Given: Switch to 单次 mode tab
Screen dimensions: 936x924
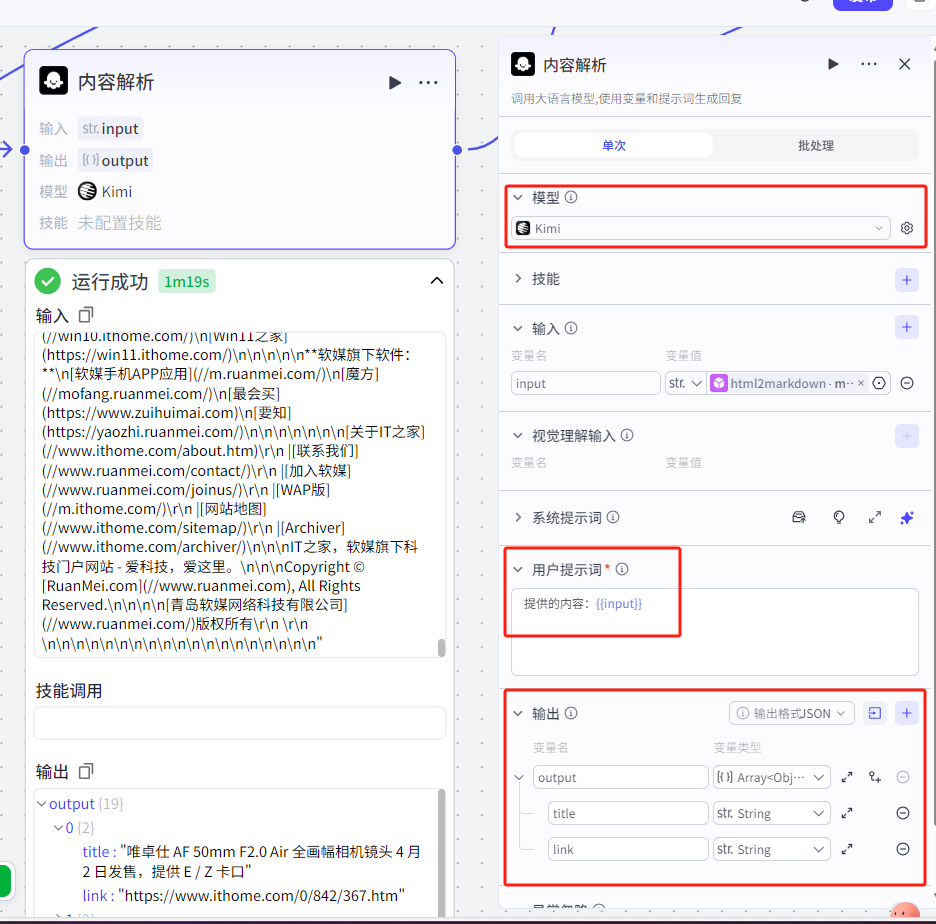Looking at the screenshot, I should click(614, 145).
